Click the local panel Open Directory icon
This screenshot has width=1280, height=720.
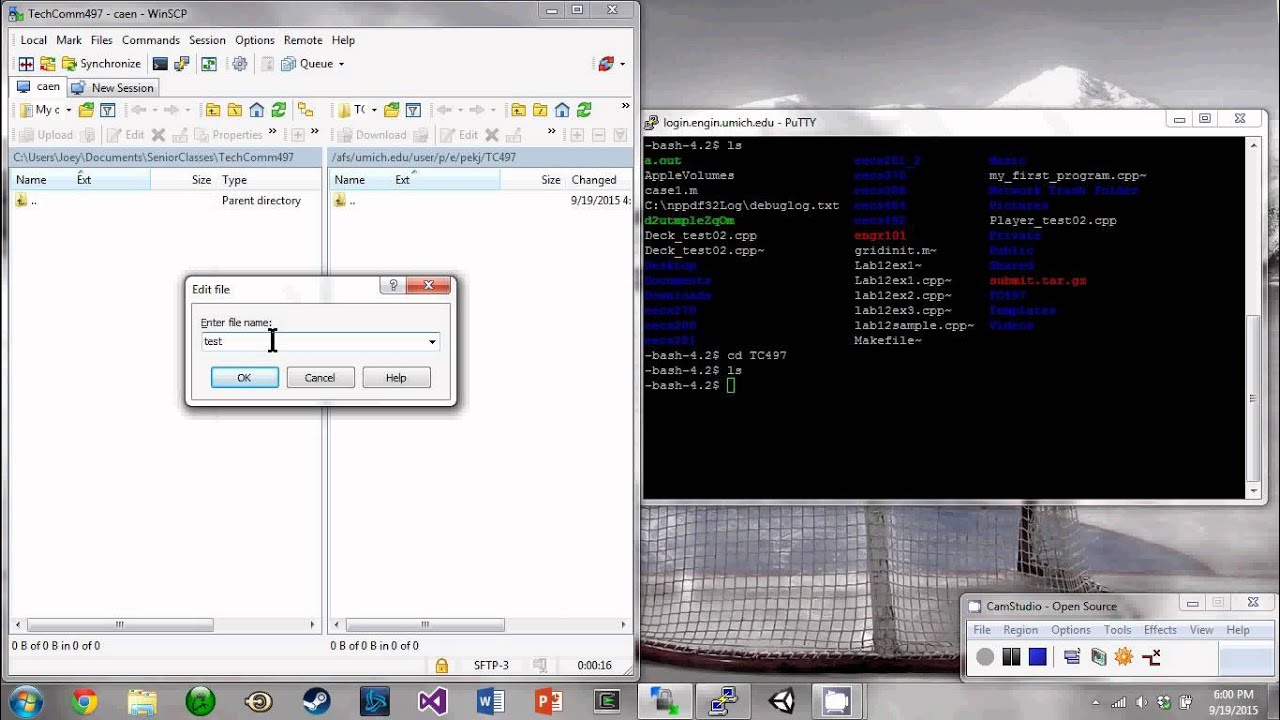86,110
